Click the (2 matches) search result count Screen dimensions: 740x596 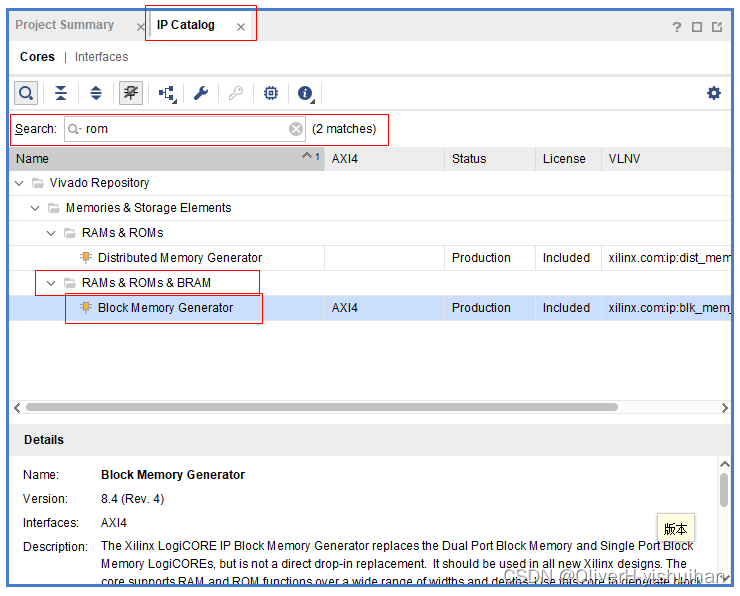pyautogui.click(x=344, y=129)
